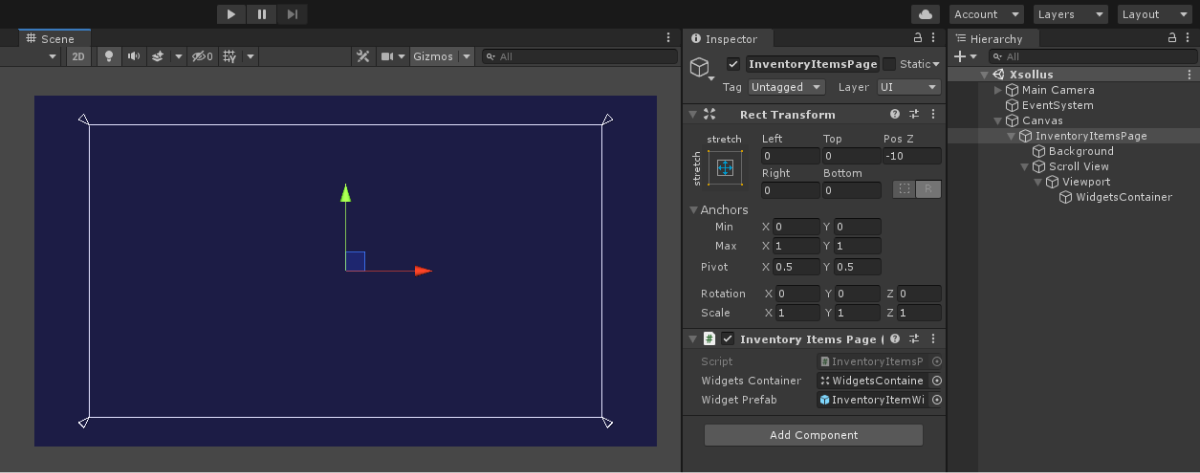Toggle 2D view mode in Scene
Screen dimensions: 1200x473
(78, 57)
